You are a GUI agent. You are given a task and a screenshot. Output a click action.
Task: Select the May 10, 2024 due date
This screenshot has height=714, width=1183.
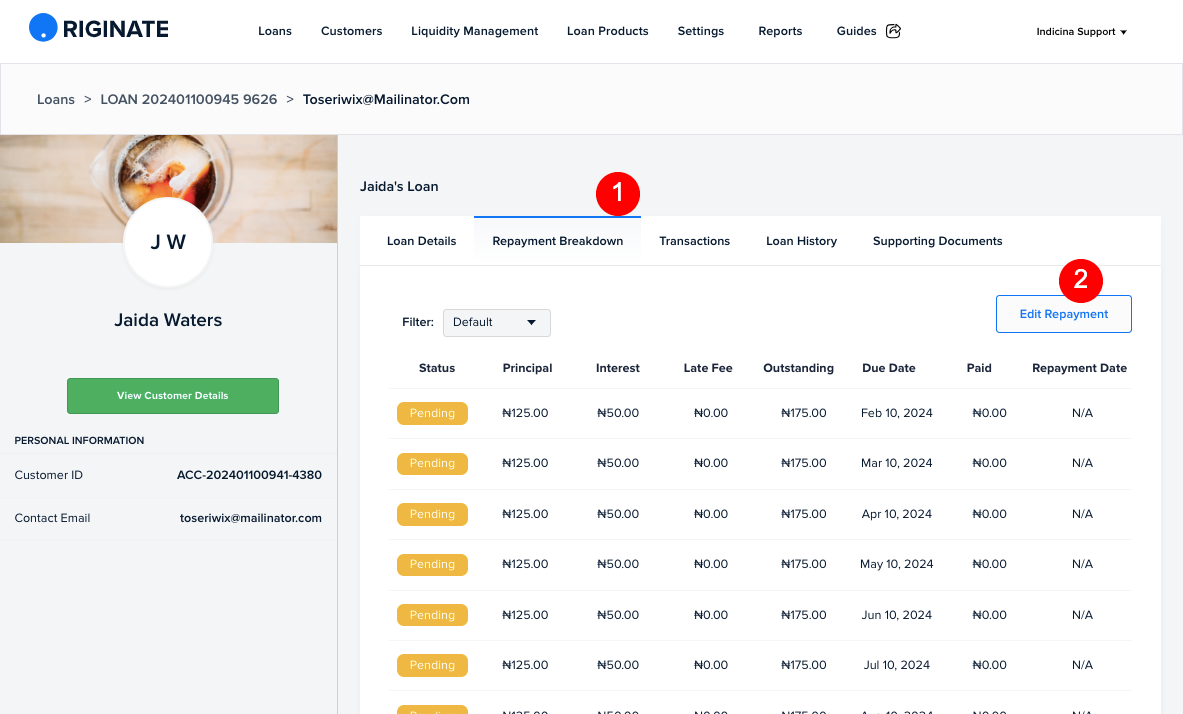coord(896,564)
